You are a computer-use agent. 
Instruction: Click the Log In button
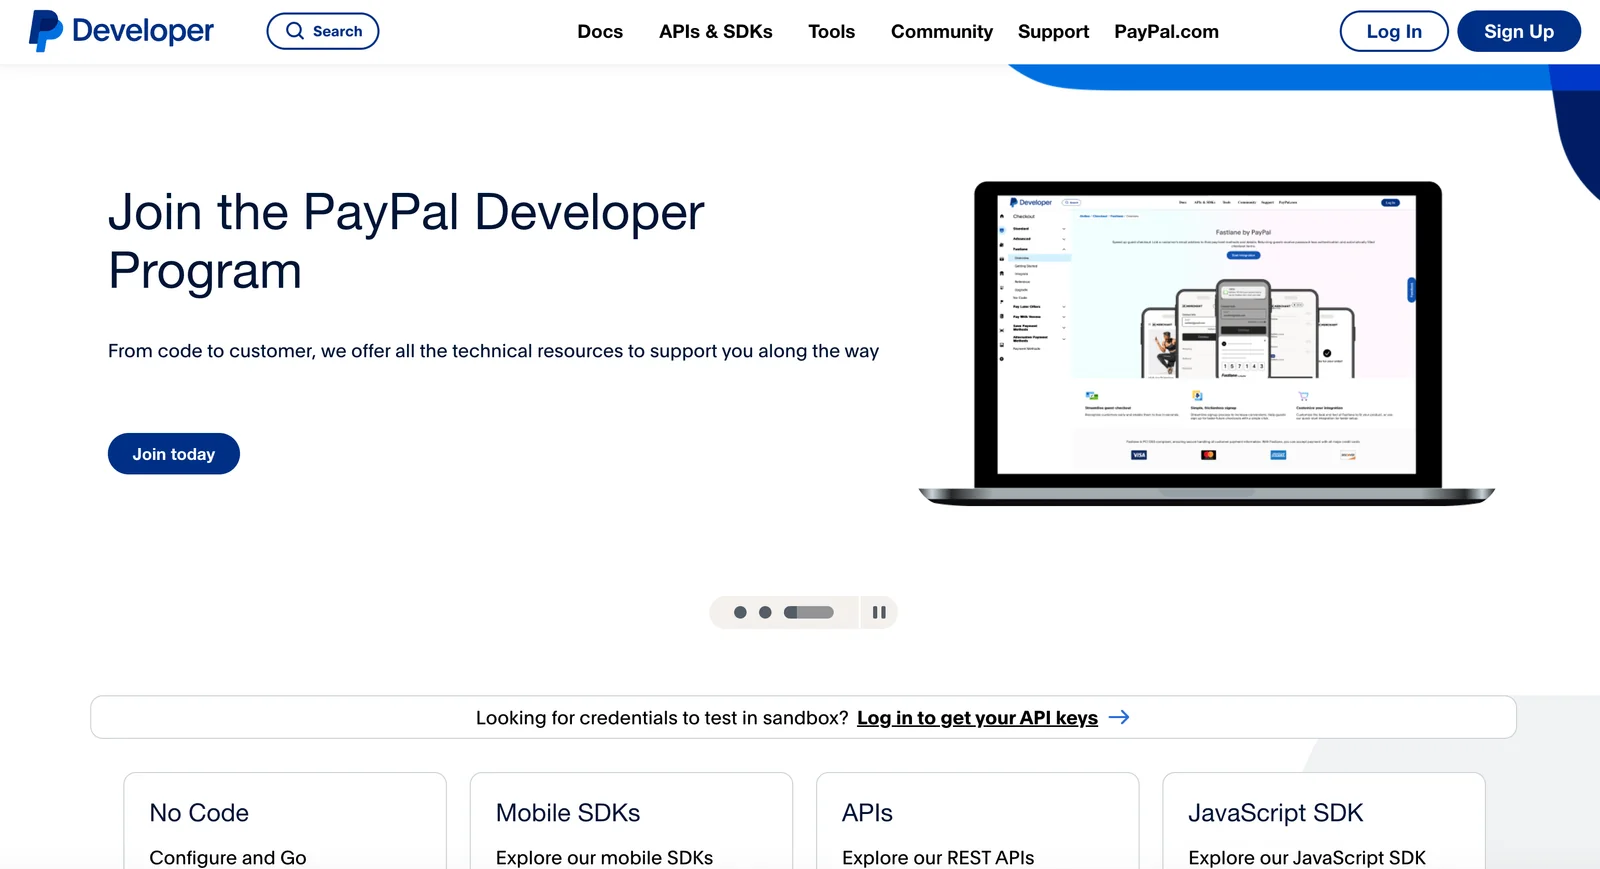coord(1393,31)
